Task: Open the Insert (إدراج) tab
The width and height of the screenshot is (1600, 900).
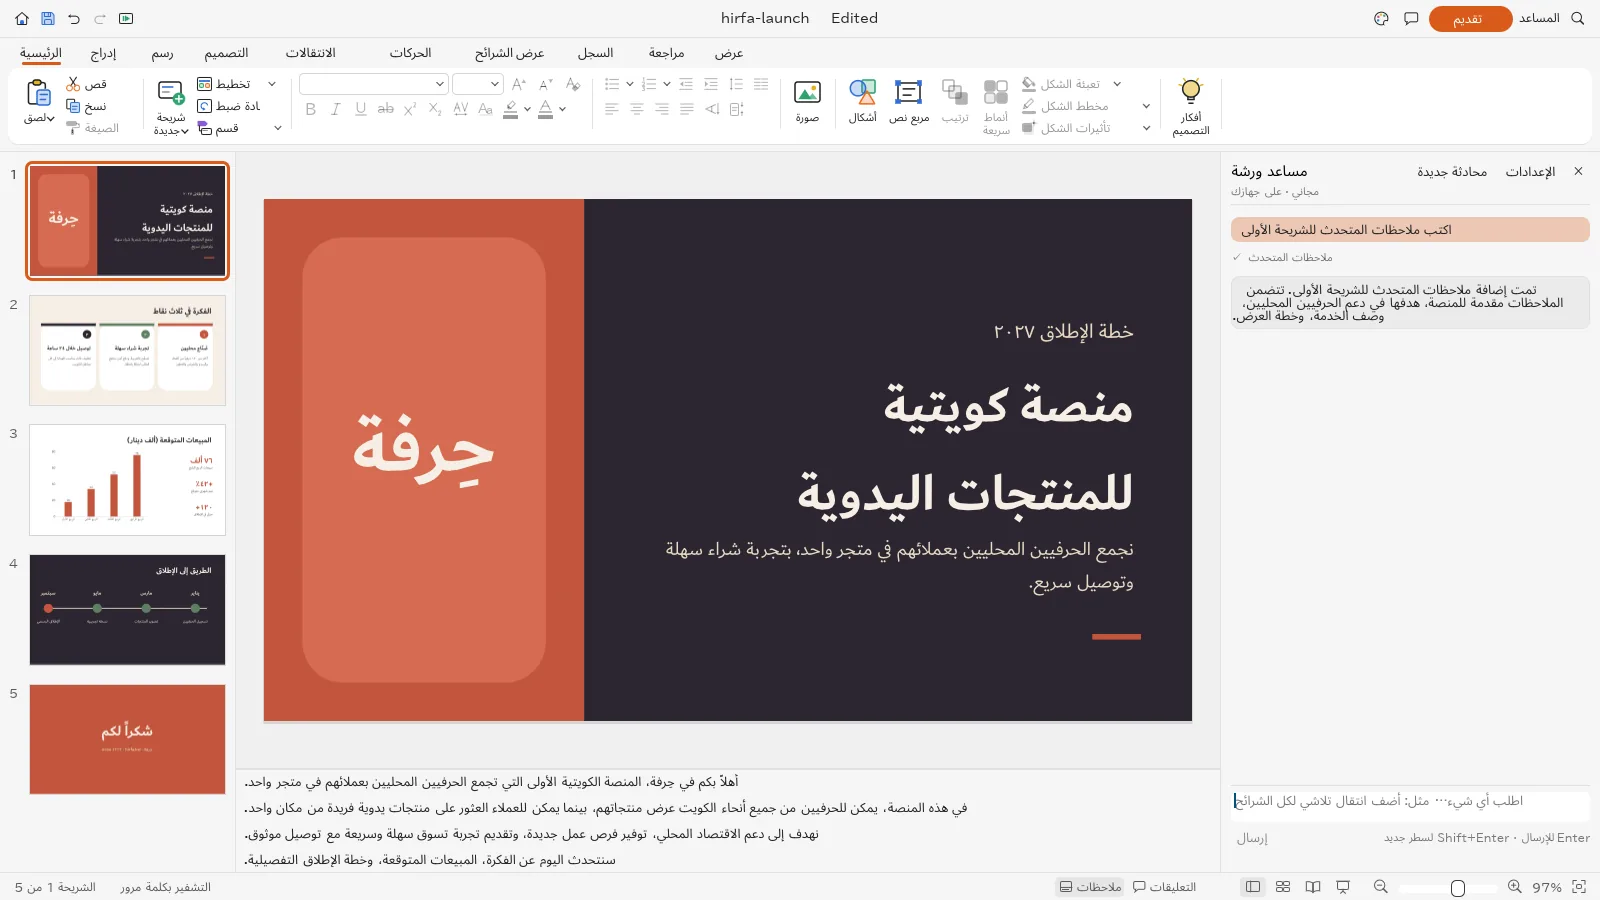Action: 103,53
